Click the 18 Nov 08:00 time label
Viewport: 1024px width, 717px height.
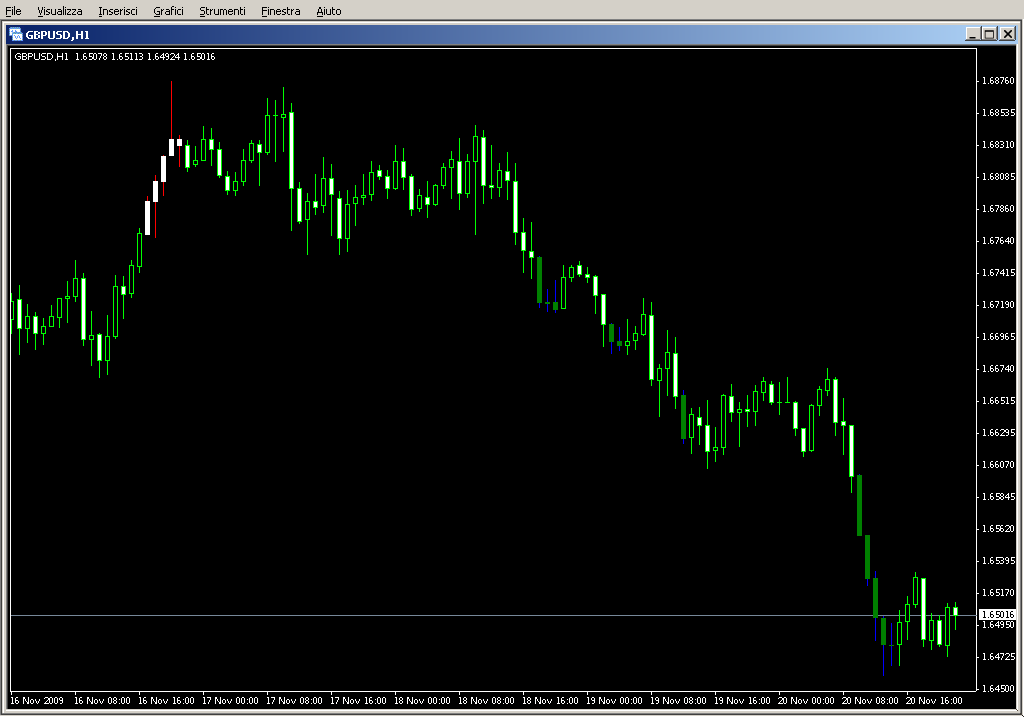pyautogui.click(x=486, y=701)
